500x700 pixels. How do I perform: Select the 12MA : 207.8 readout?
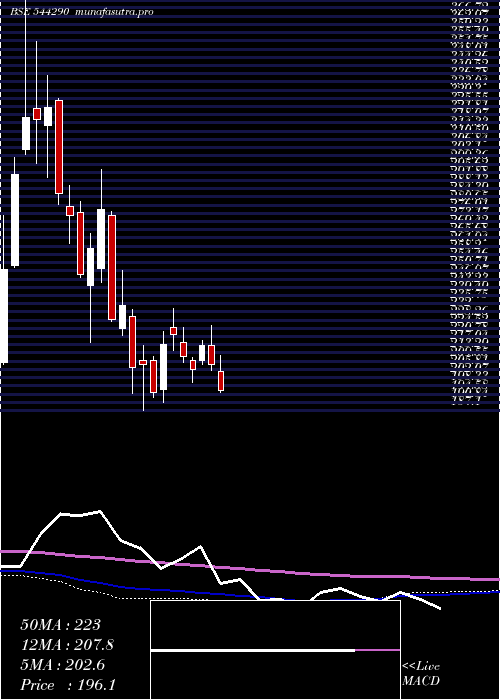point(67,645)
